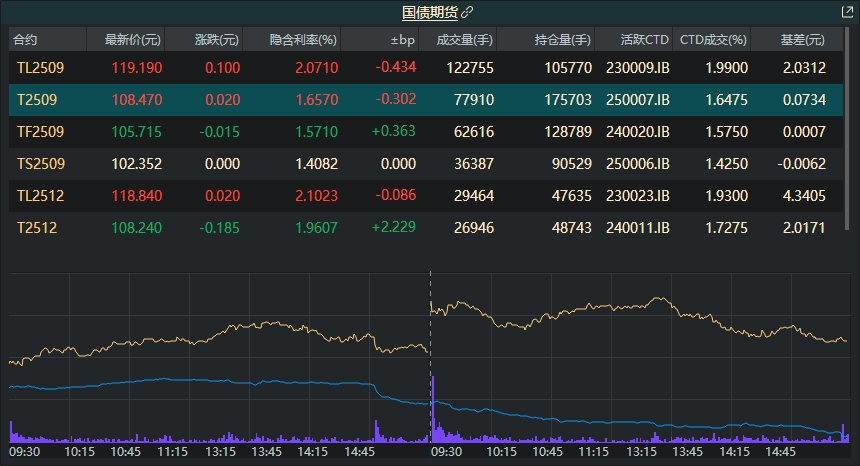860x466 pixels.
Task: Select the TL2509 contract row
Action: click(40, 68)
